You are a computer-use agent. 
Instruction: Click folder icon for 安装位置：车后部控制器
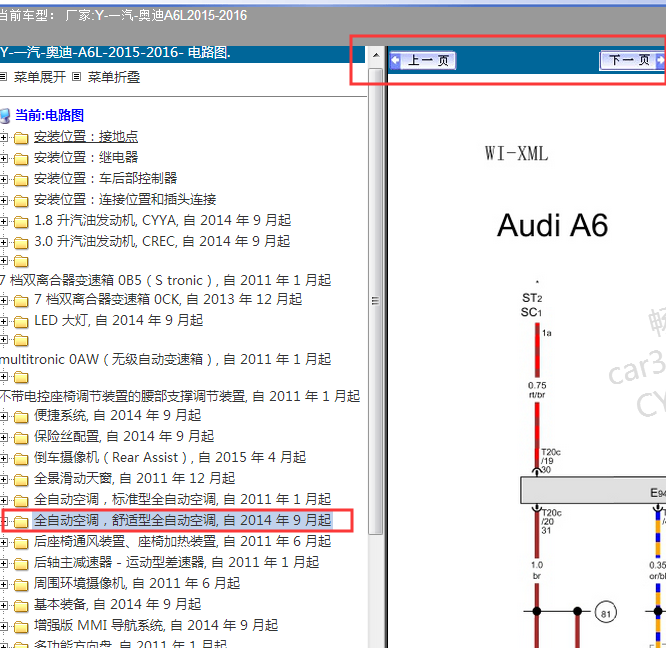point(21,180)
